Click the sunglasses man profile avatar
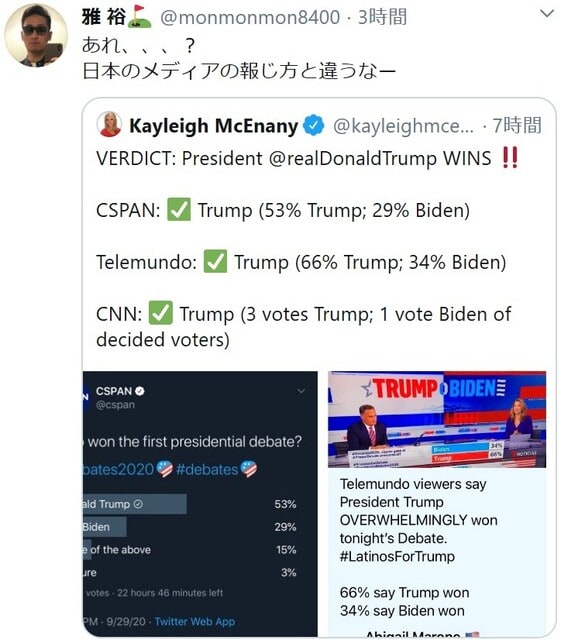The height and width of the screenshot is (640, 561). point(36,35)
